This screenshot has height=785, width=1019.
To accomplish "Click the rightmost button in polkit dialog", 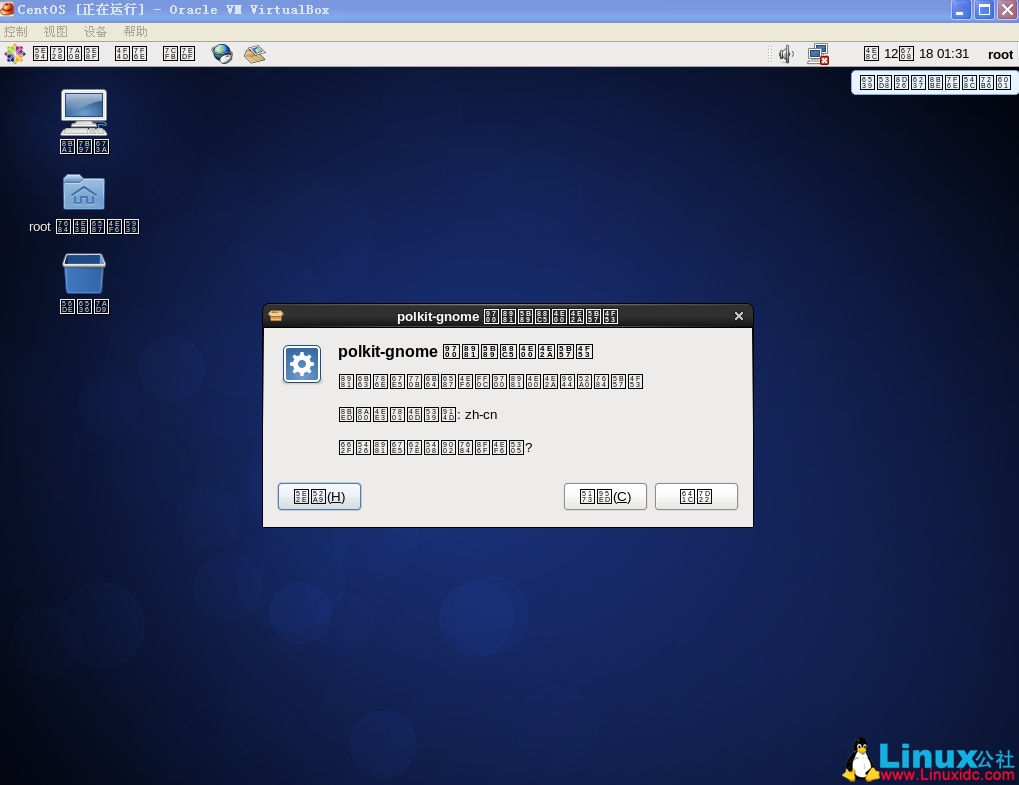I will pyautogui.click(x=696, y=497).
